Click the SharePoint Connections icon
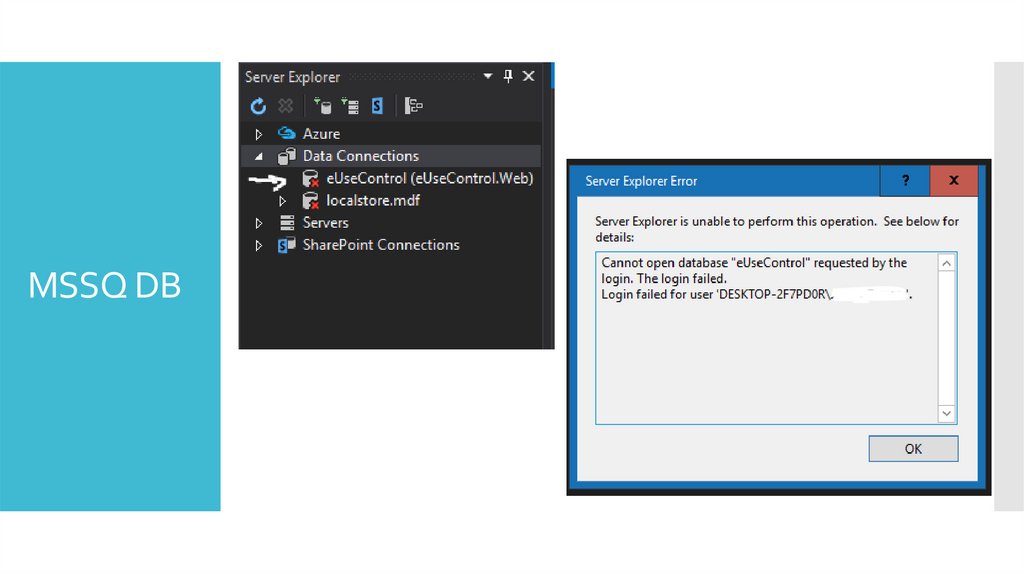This screenshot has height=574, width=1024. pos(287,245)
